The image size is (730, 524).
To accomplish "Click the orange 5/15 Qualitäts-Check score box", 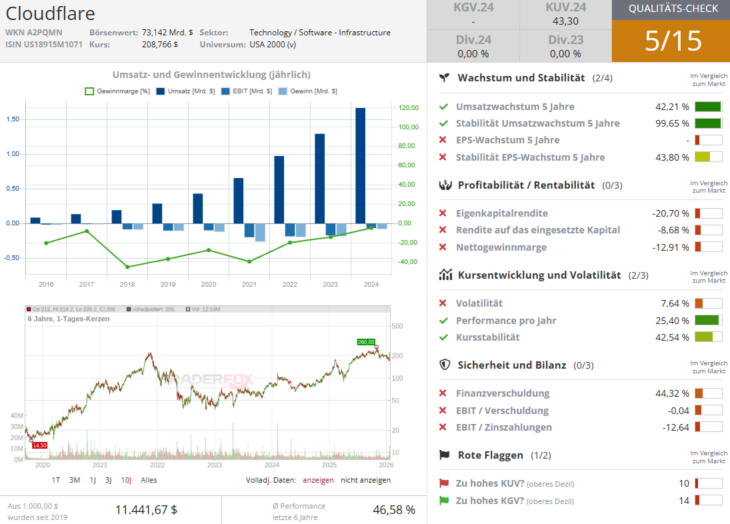I will pyautogui.click(x=670, y=41).
